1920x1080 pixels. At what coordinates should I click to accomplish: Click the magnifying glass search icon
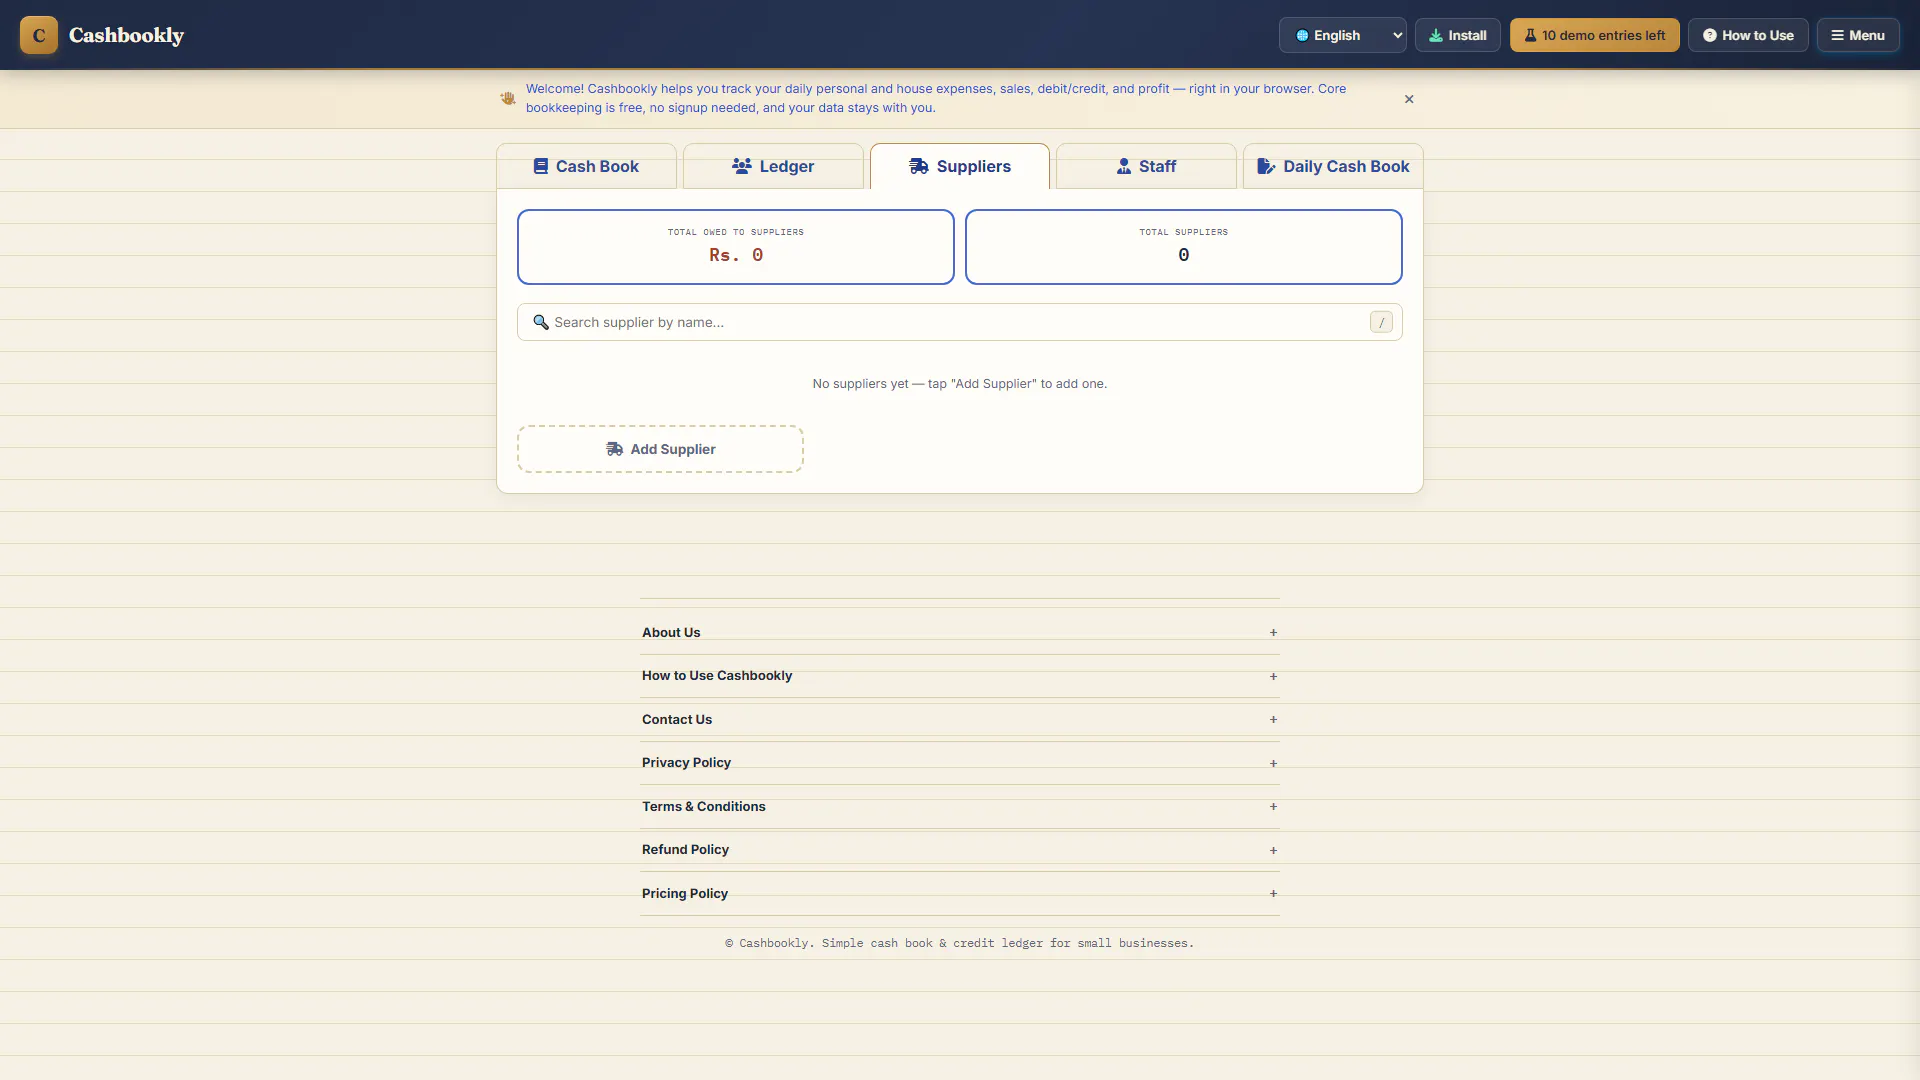pyautogui.click(x=540, y=322)
